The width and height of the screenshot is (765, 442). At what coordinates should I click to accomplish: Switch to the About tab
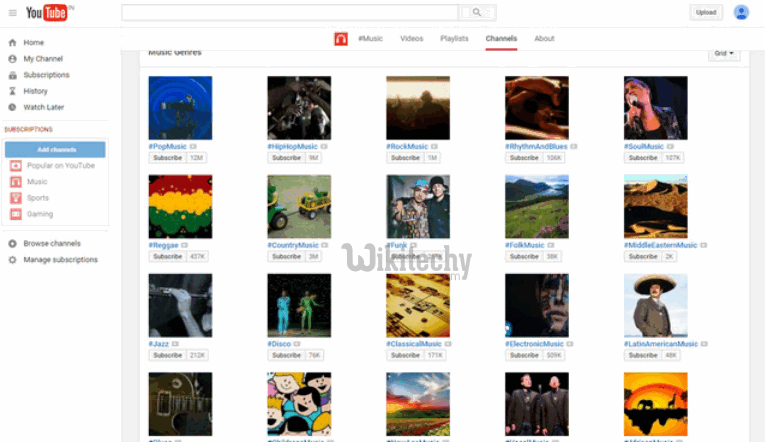544,38
